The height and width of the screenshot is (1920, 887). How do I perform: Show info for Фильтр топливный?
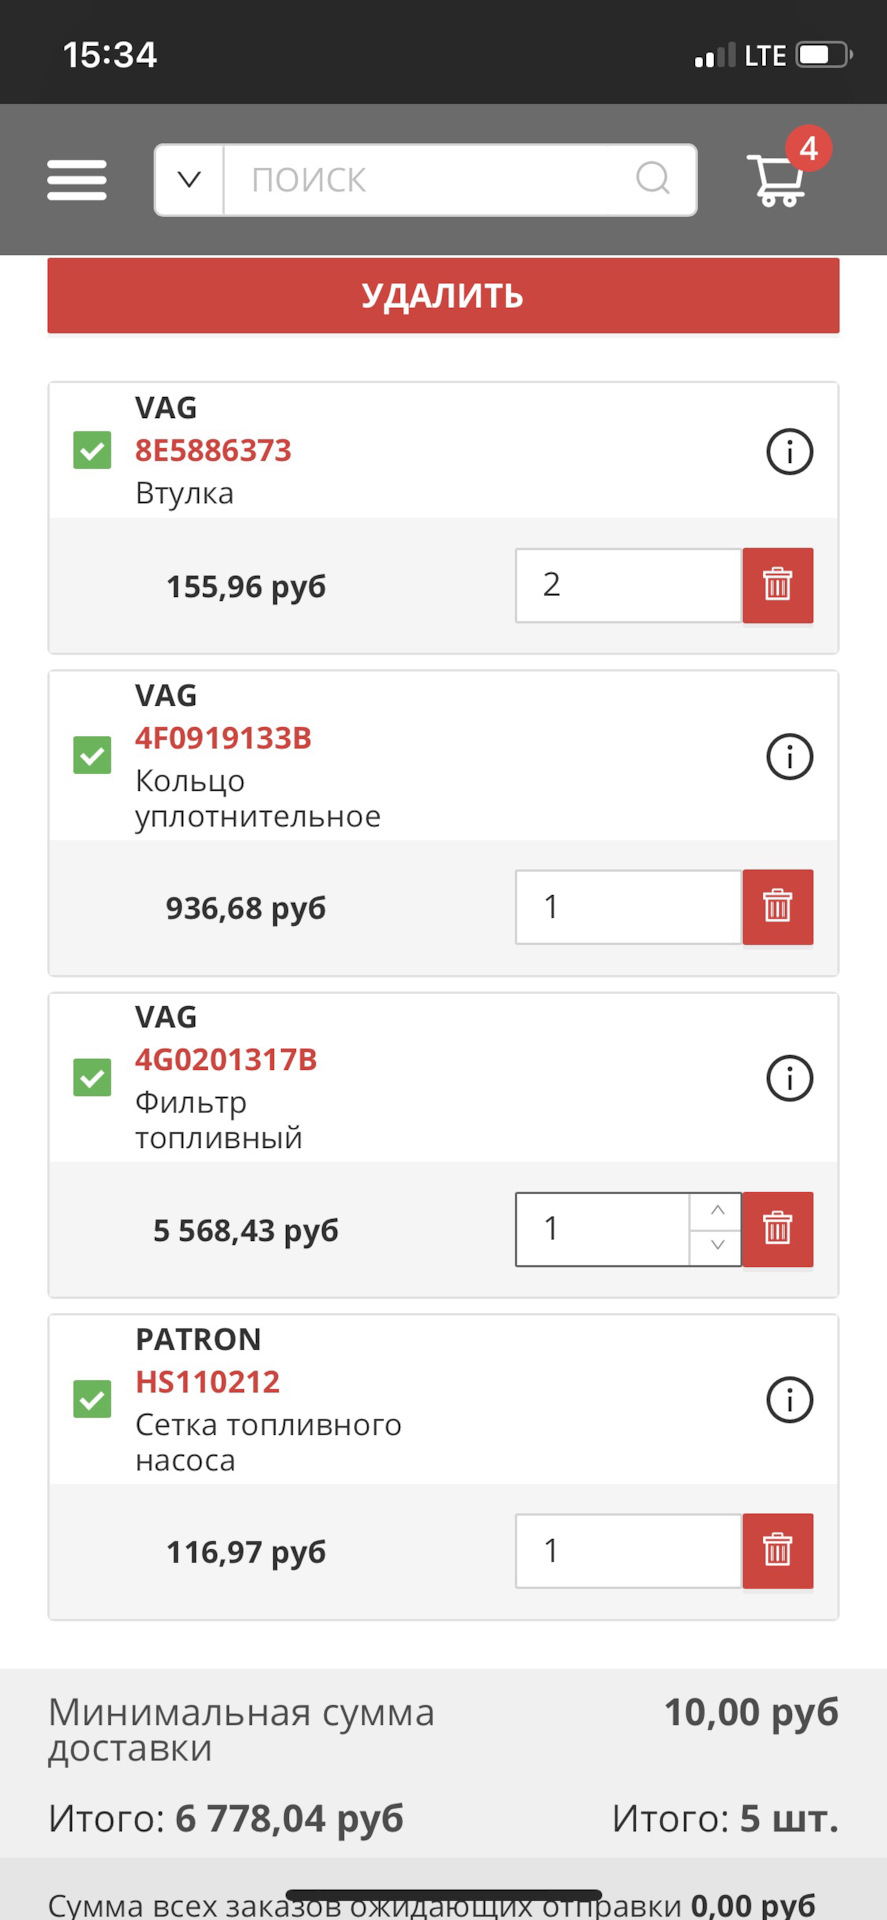789,1079
